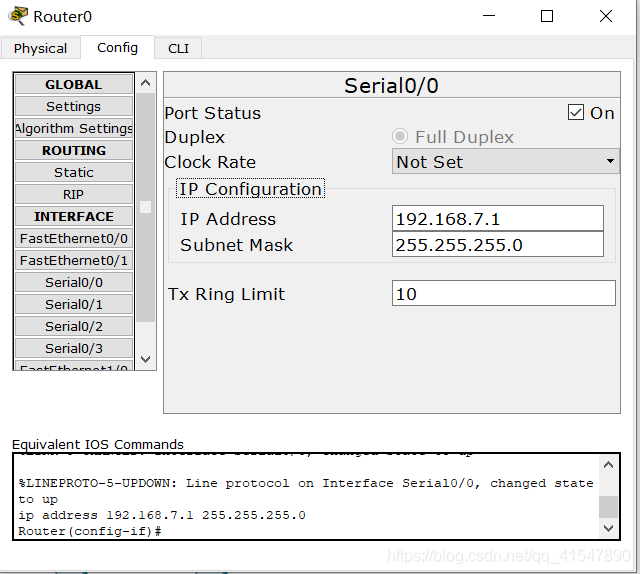Viewport: 640px width, 574px height.
Task: Click the Serial0/0 panel heading
Action: tap(391, 85)
